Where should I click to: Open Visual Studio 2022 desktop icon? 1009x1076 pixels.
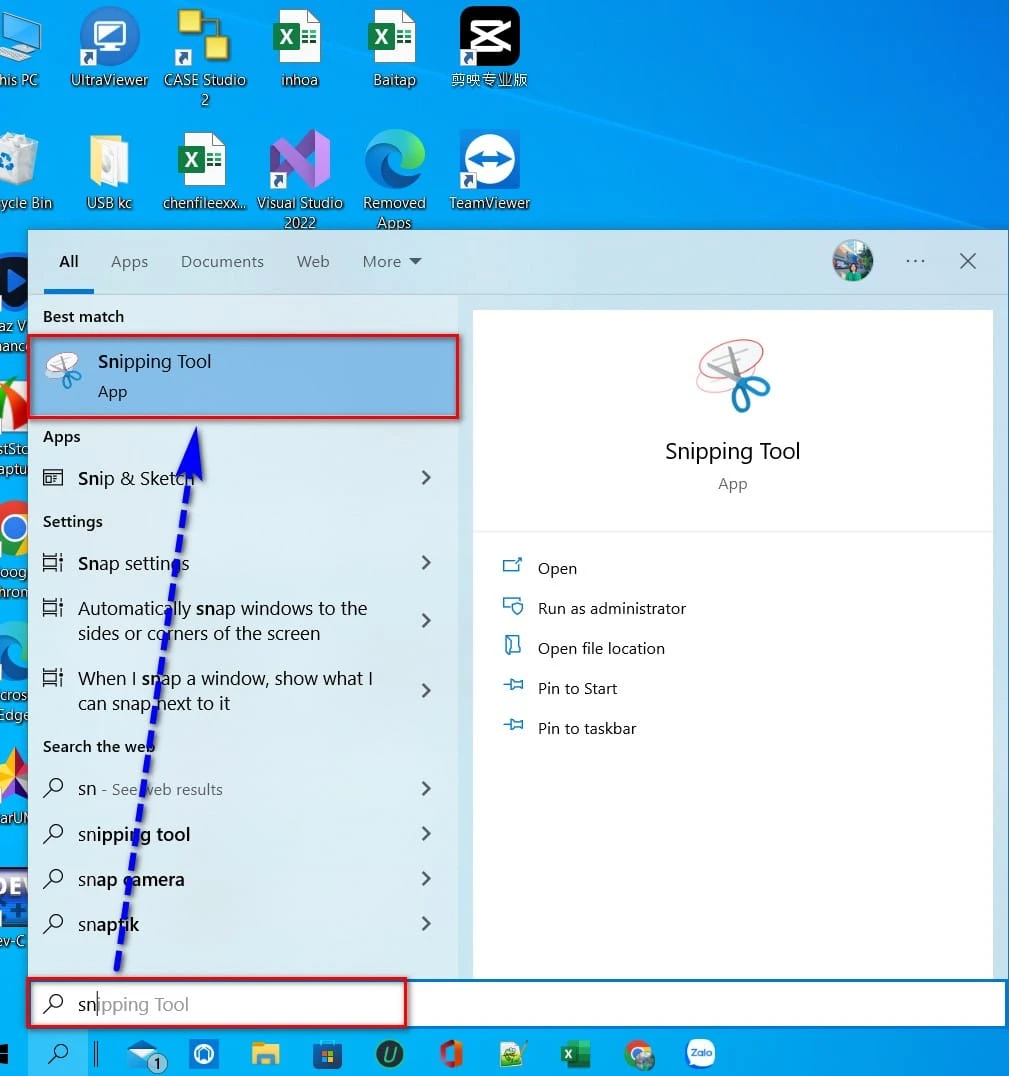(299, 164)
